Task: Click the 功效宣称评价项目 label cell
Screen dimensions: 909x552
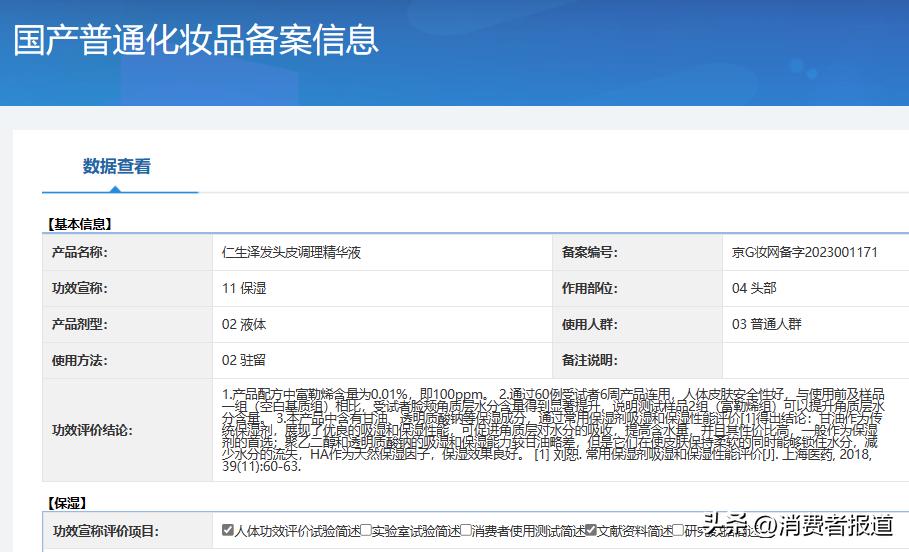Action: [129, 531]
